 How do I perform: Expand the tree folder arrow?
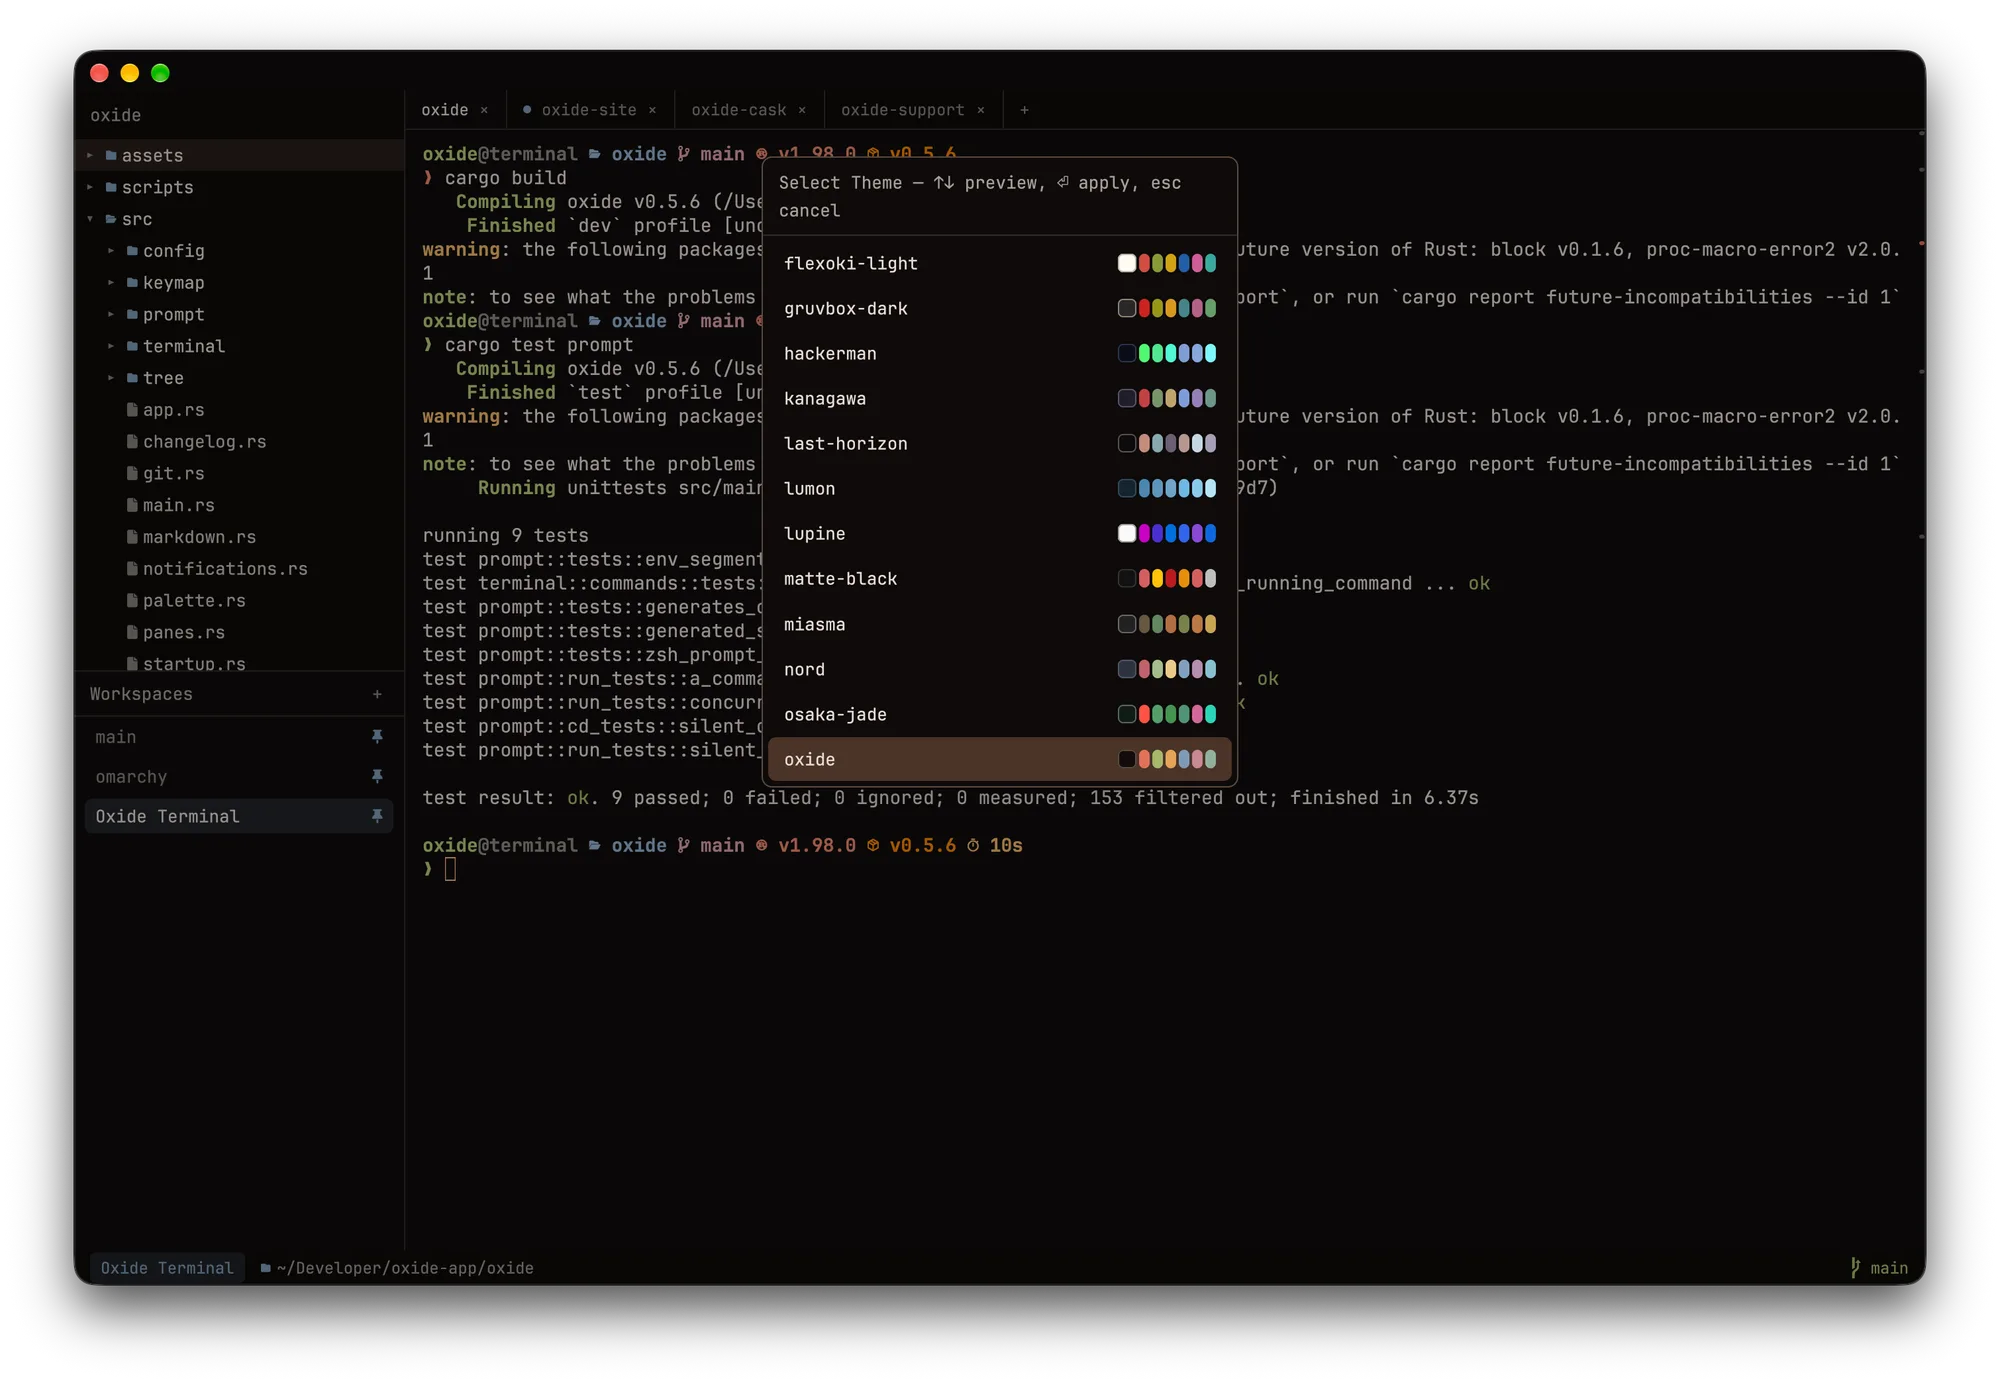(x=111, y=378)
